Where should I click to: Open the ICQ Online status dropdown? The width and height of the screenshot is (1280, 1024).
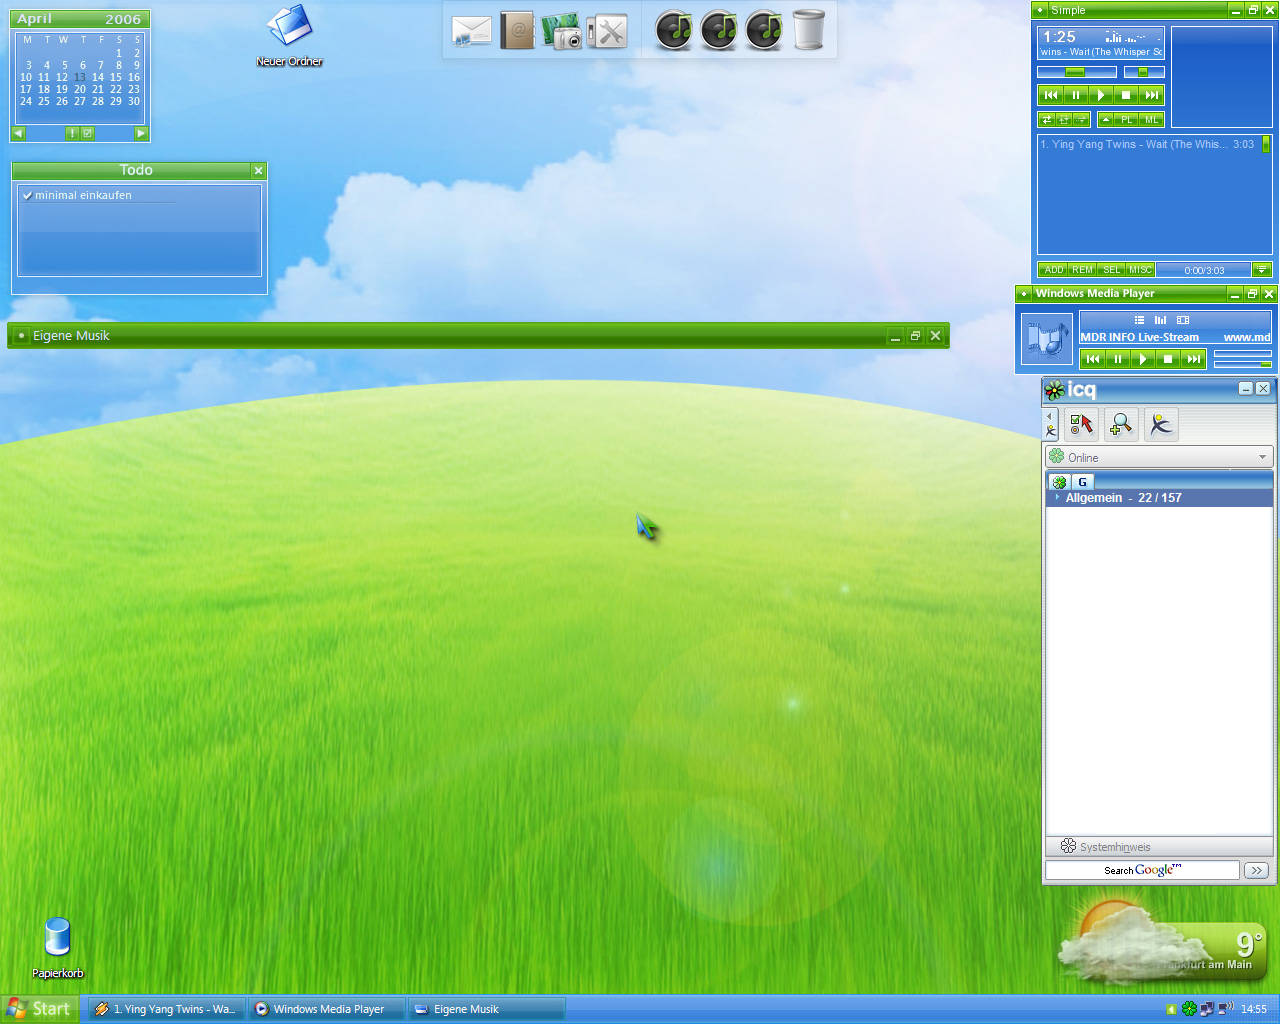tap(1159, 457)
